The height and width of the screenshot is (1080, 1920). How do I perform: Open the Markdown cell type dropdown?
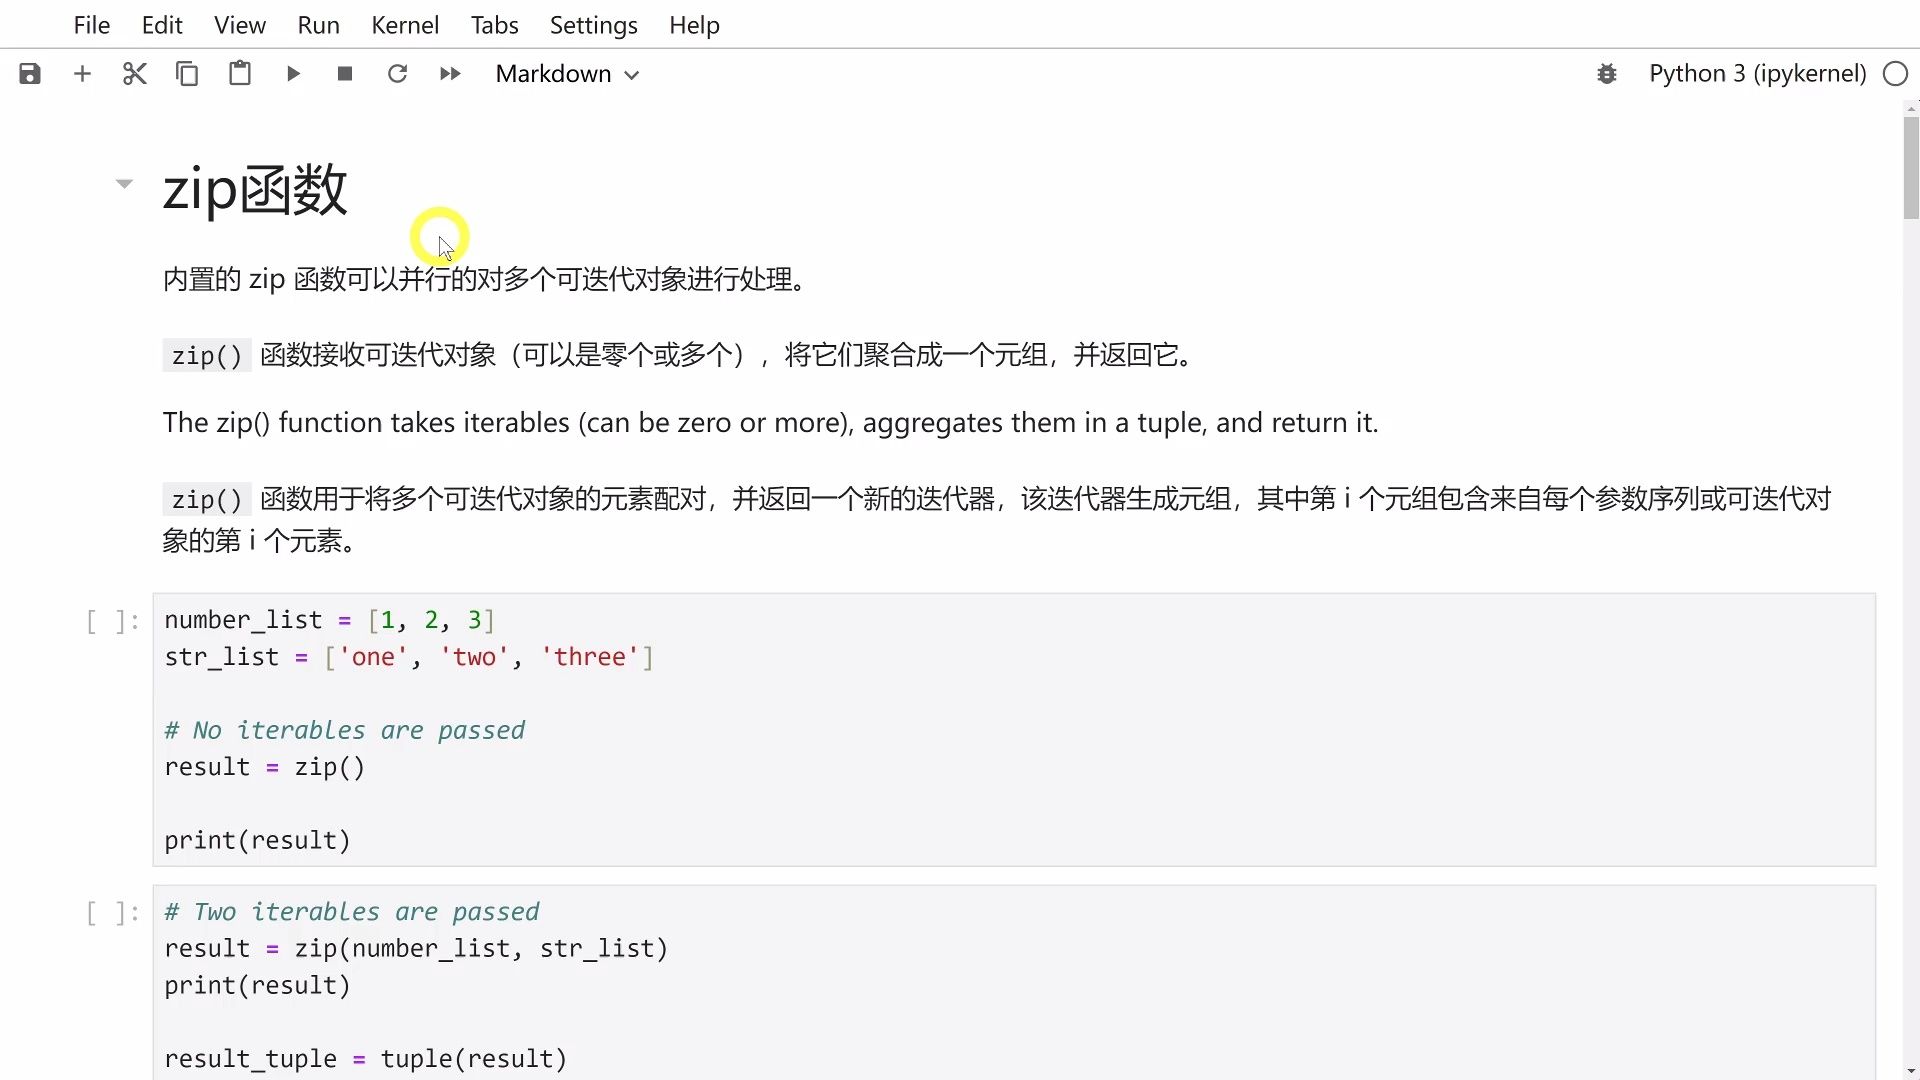point(567,74)
